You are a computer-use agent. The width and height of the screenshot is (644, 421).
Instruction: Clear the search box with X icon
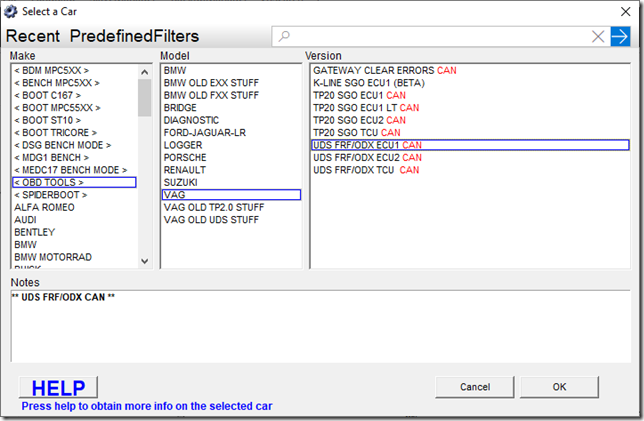pyautogui.click(x=598, y=37)
